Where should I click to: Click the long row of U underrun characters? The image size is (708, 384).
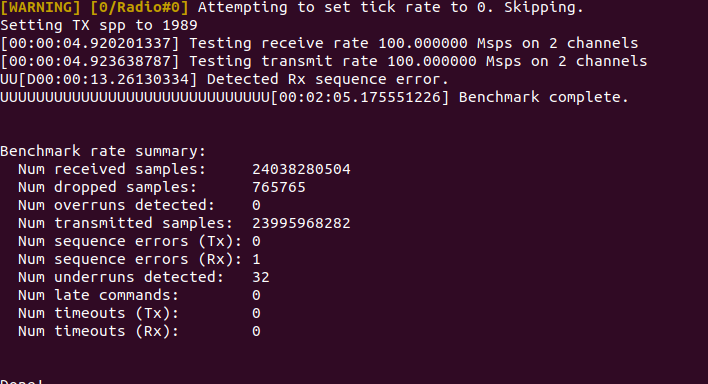(135, 98)
